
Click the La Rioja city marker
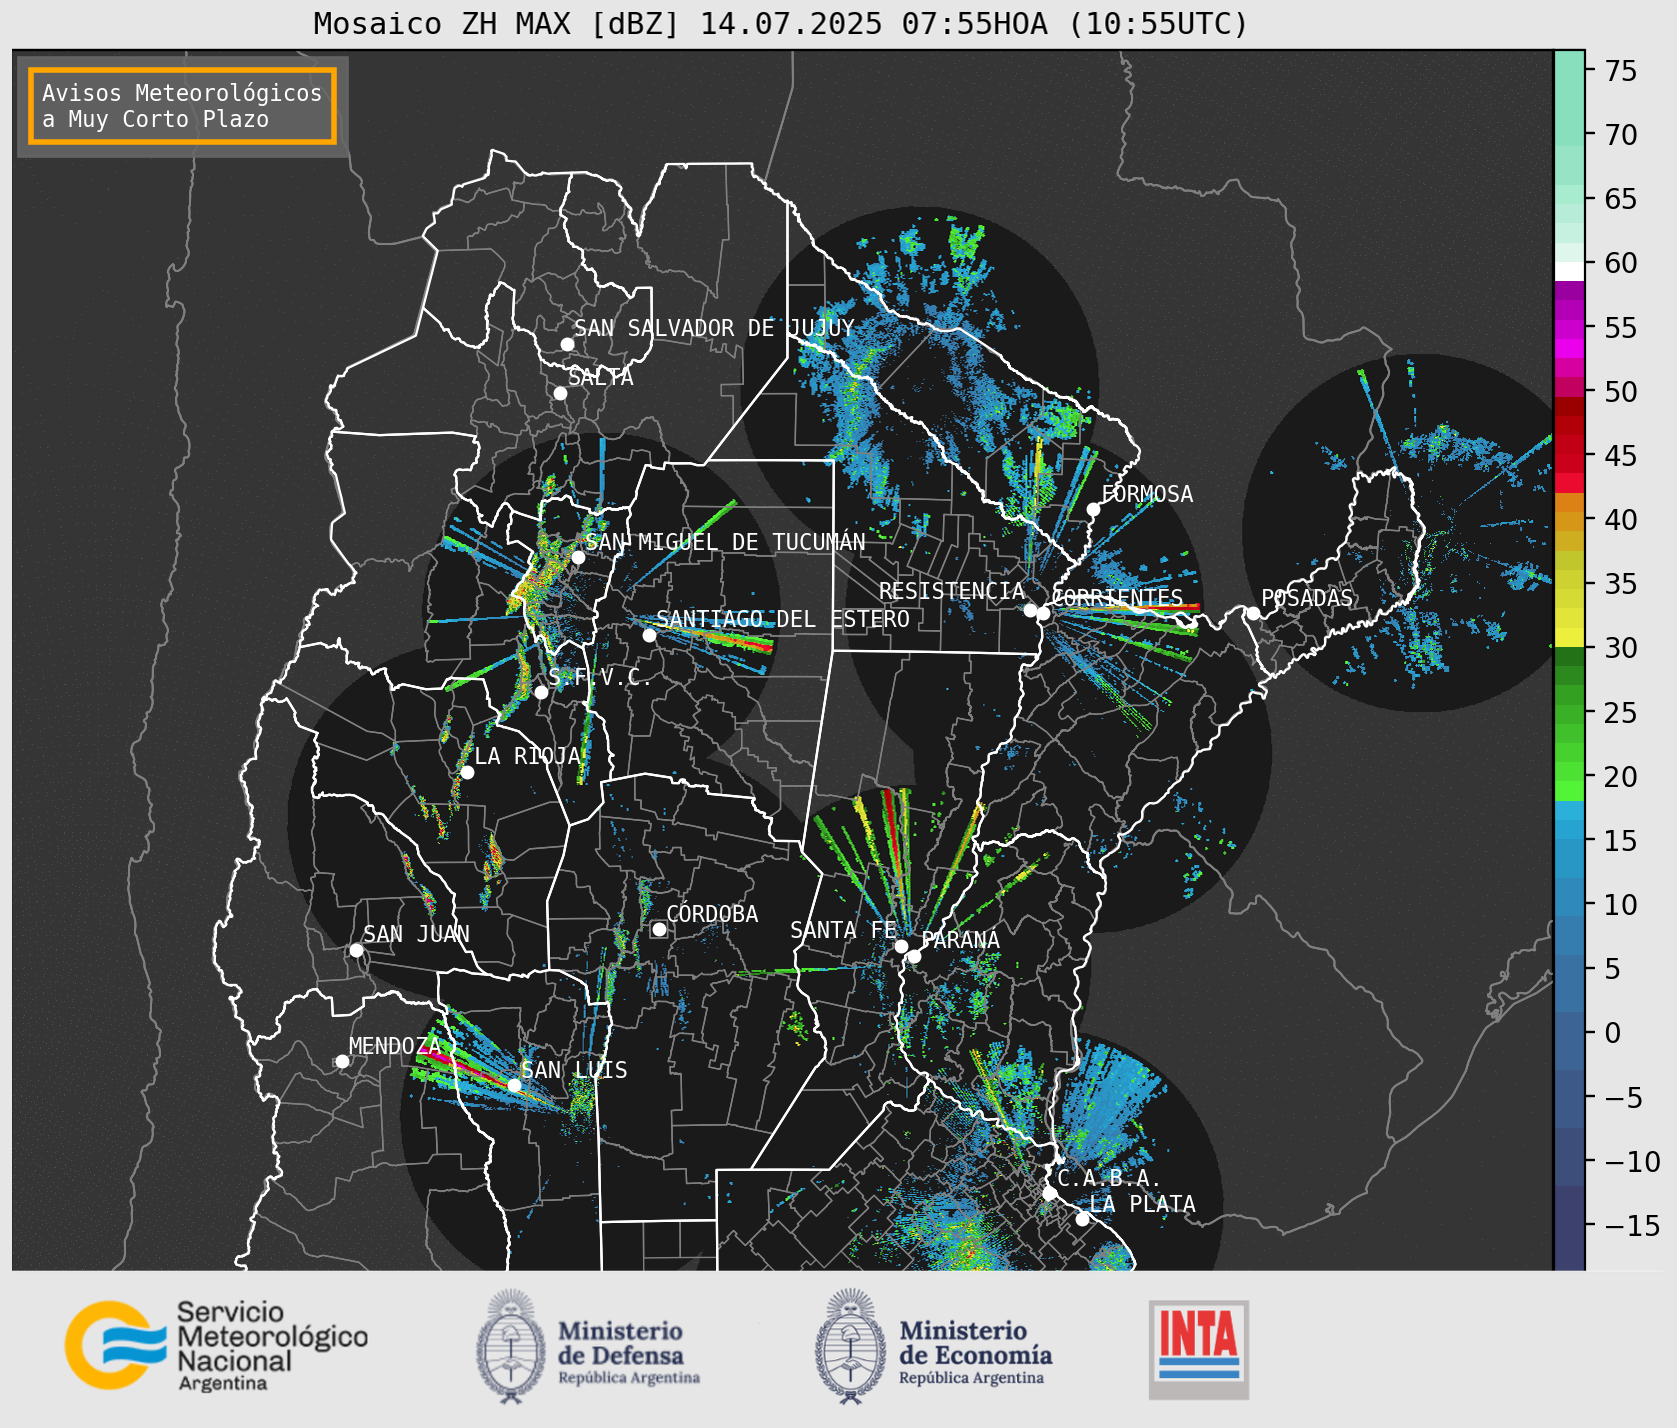(x=467, y=772)
